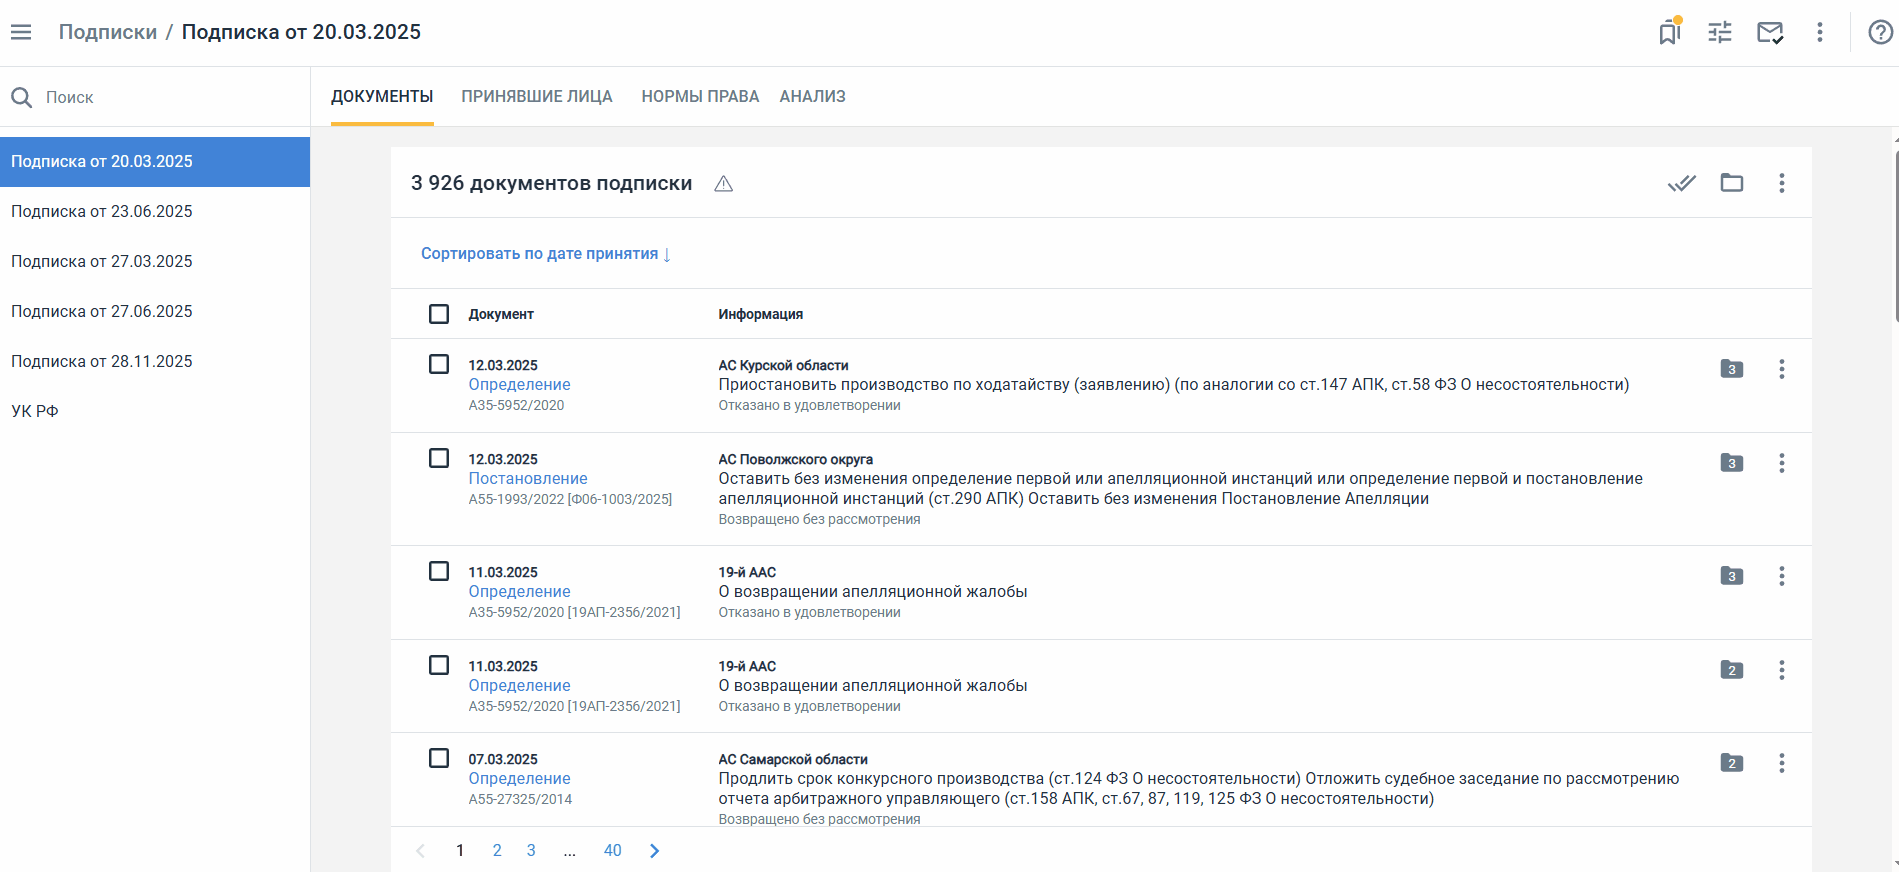1899x872 pixels.
Task: Select checkbox for АС Самарской области document
Action: point(439,758)
